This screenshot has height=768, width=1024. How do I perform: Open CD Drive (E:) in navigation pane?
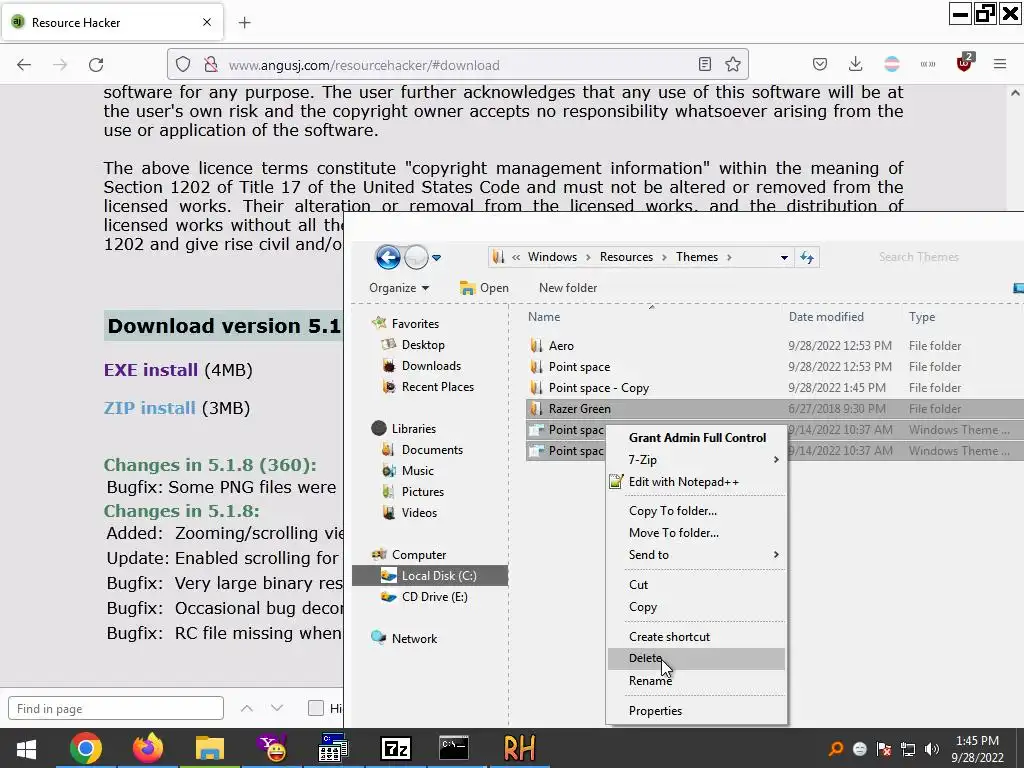(x=434, y=597)
